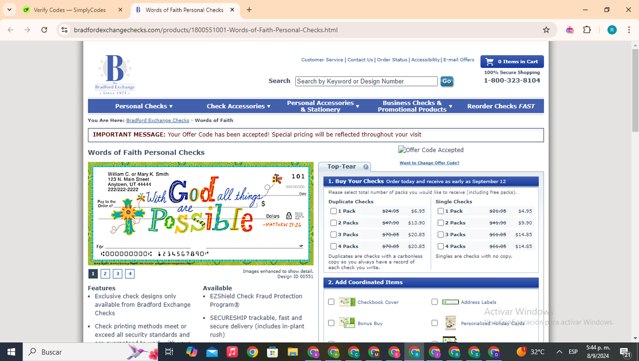Click the page vertical scrollbar
The width and height of the screenshot is (639, 361).
pyautogui.click(x=635, y=90)
